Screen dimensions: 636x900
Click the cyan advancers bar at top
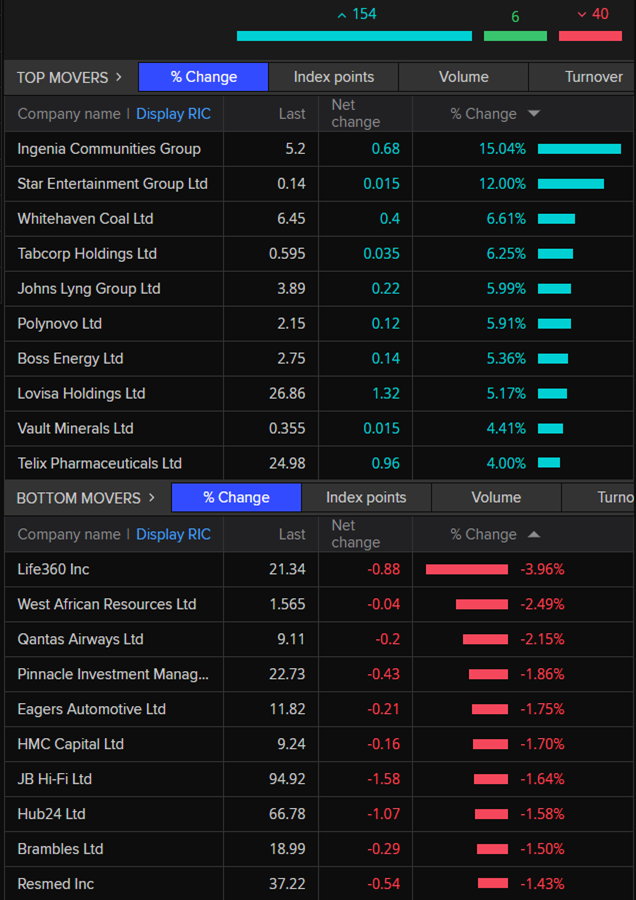354,36
